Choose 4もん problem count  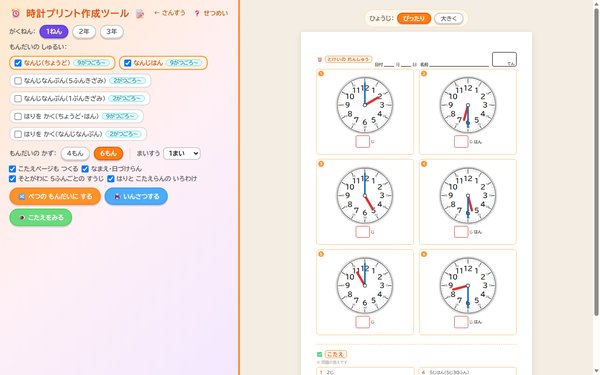coord(75,153)
